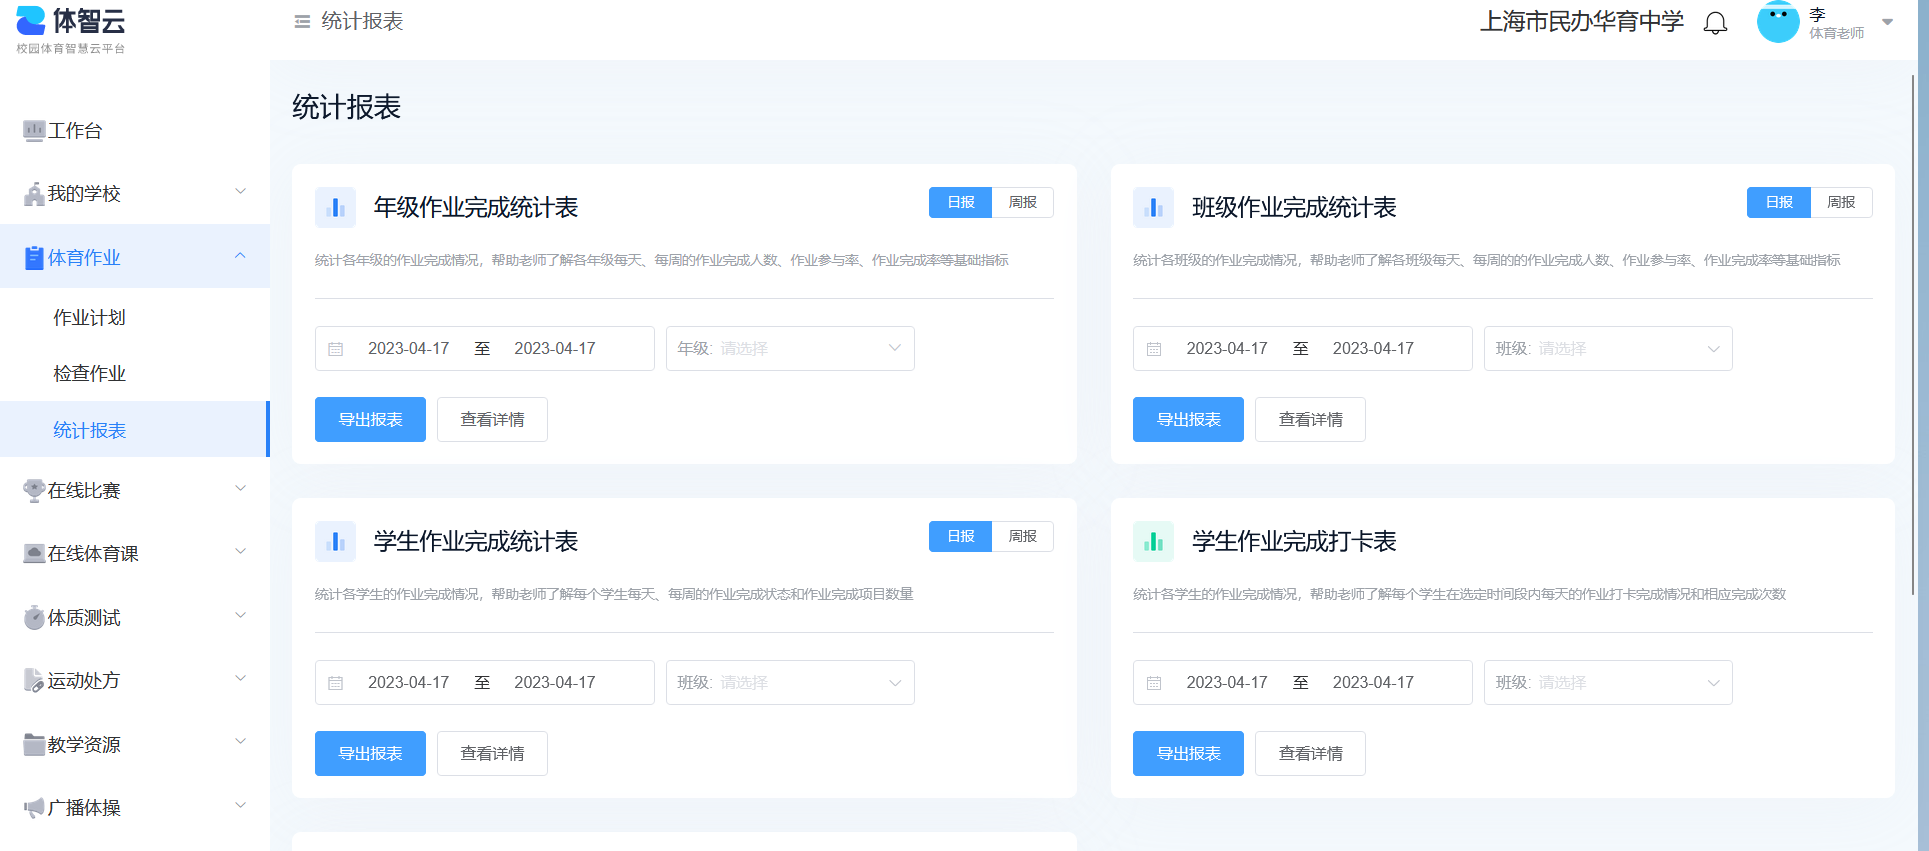1929x851 pixels.
Task: Export the 学生作业完成统计表 report
Action: [x=370, y=753]
